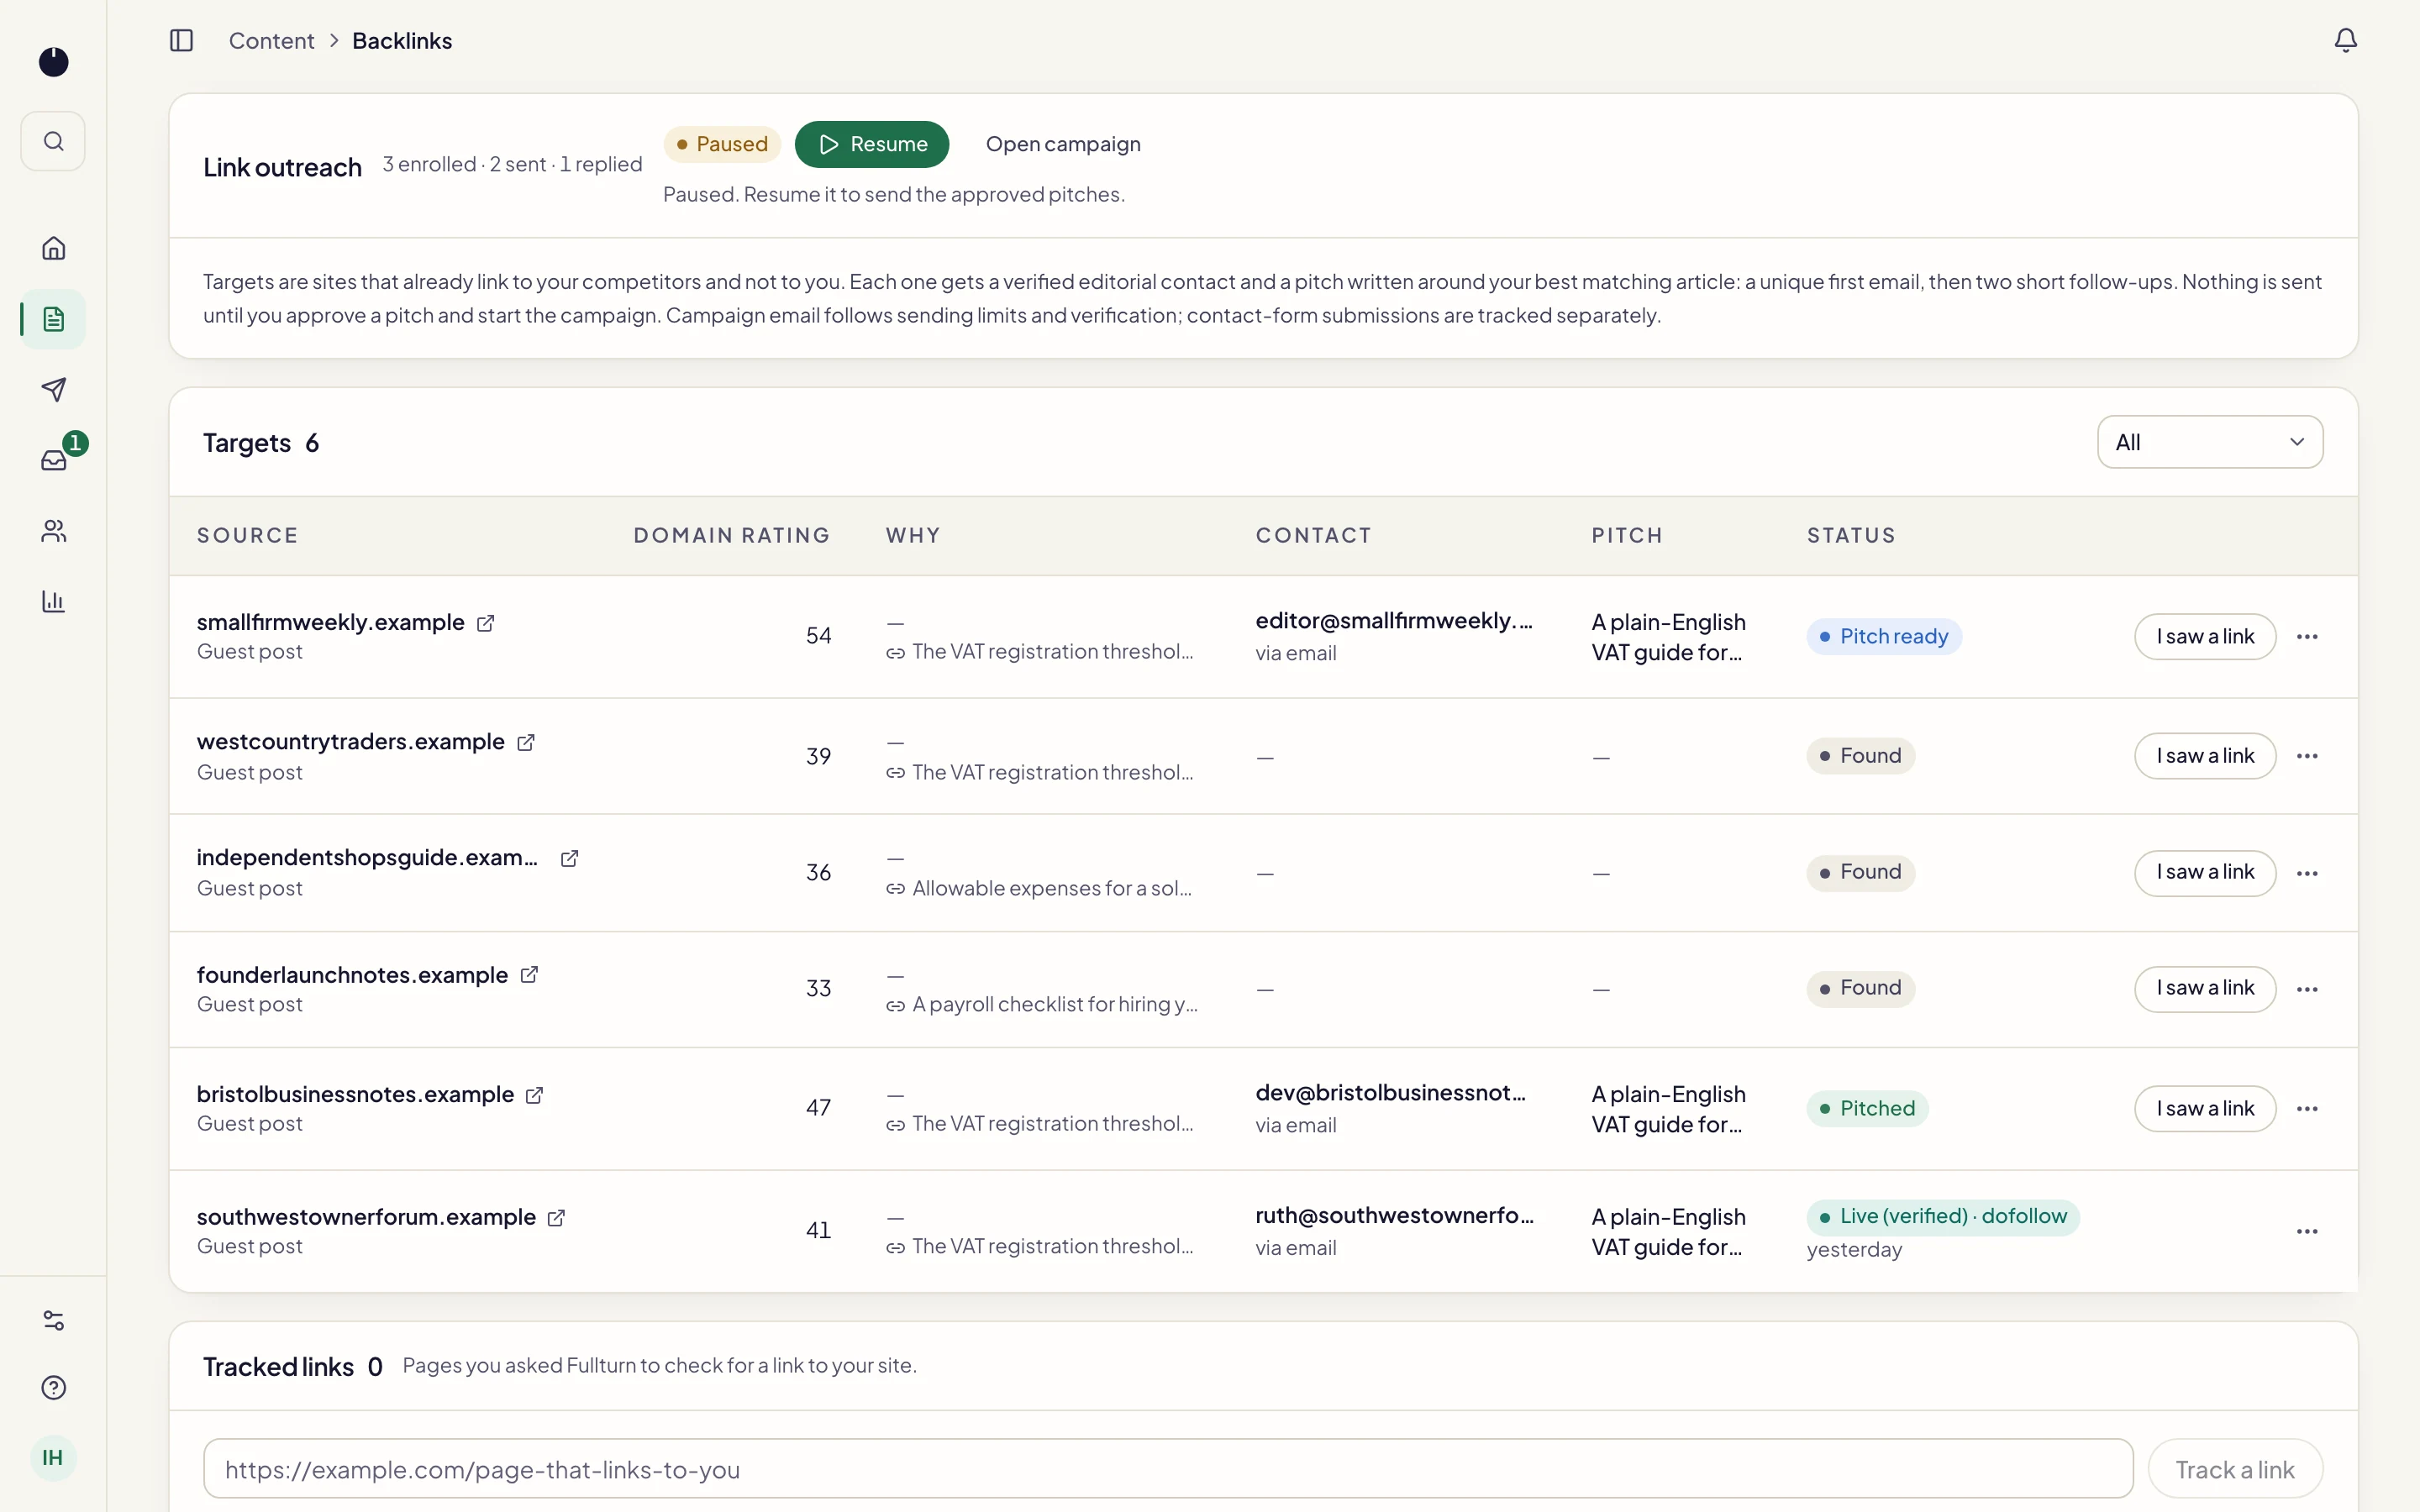Open more options for independentshopsguide row
This screenshot has width=2420, height=1512.
tap(2307, 873)
